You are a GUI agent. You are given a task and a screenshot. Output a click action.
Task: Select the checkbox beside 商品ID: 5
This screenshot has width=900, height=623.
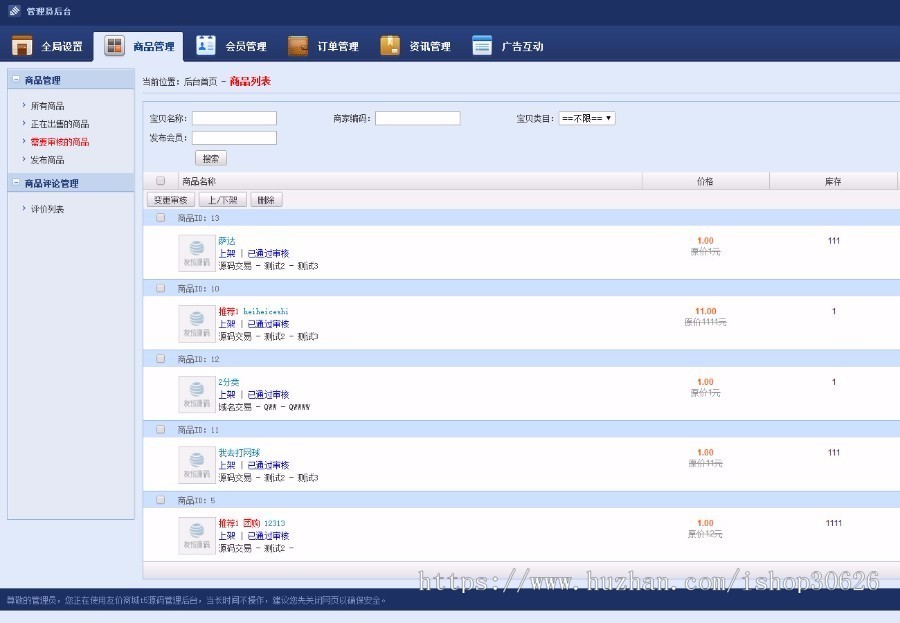pos(160,499)
